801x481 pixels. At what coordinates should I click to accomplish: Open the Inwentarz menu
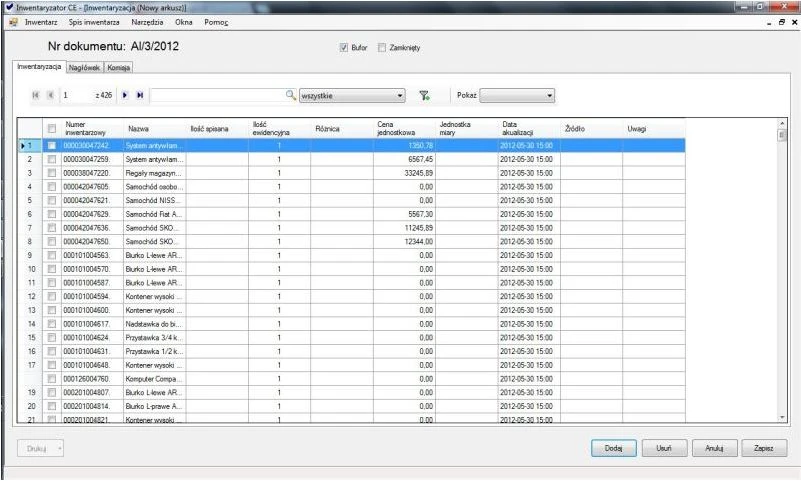point(41,22)
